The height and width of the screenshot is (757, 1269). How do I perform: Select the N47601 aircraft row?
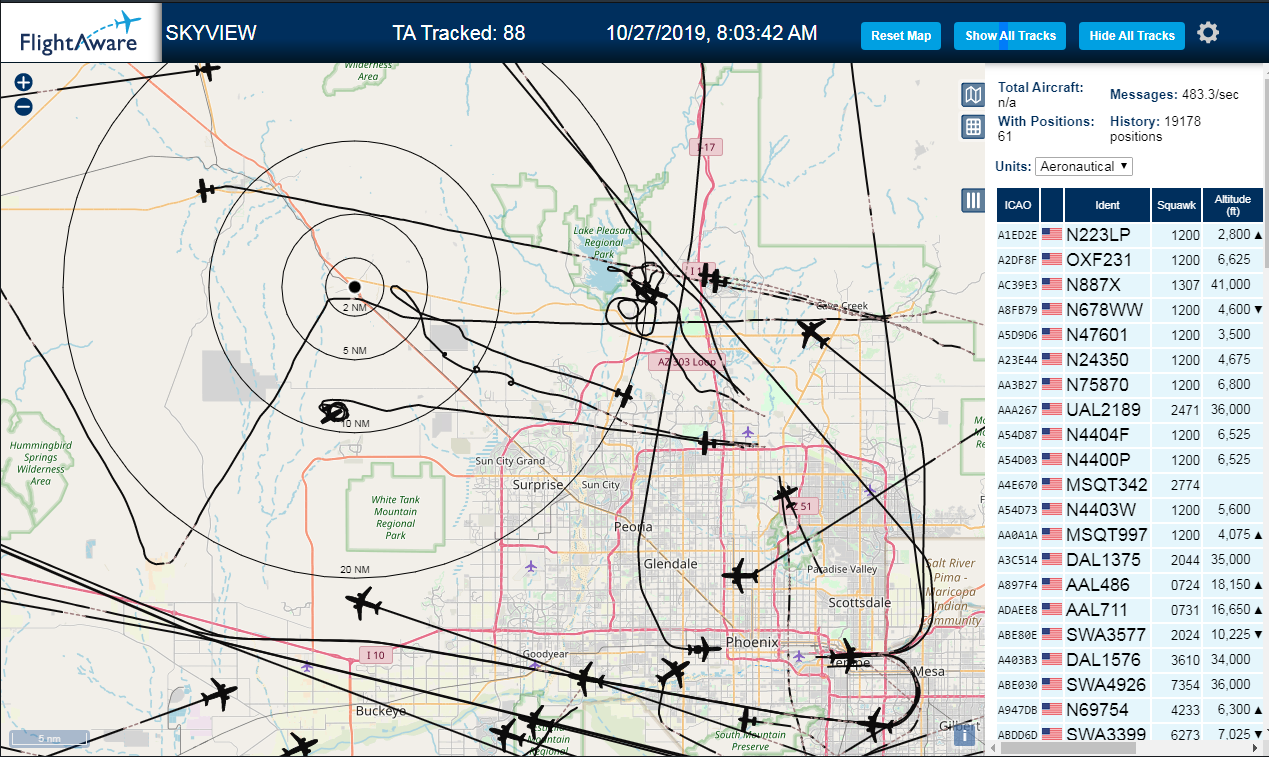click(x=1130, y=335)
